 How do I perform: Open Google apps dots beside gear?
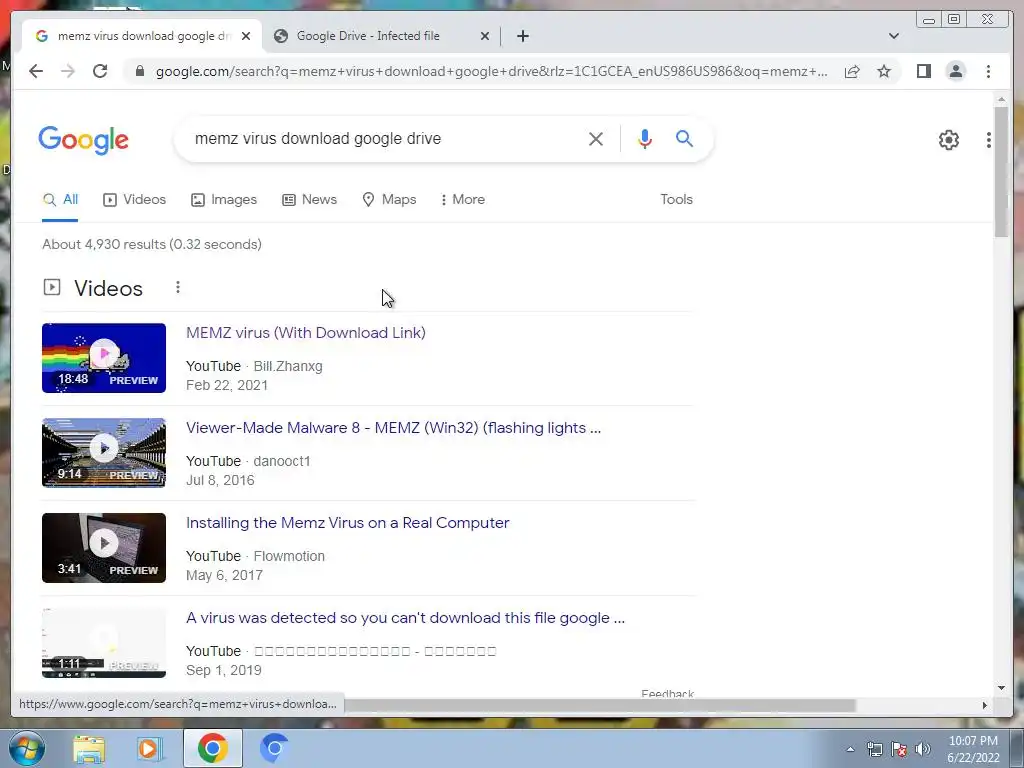pos(989,140)
